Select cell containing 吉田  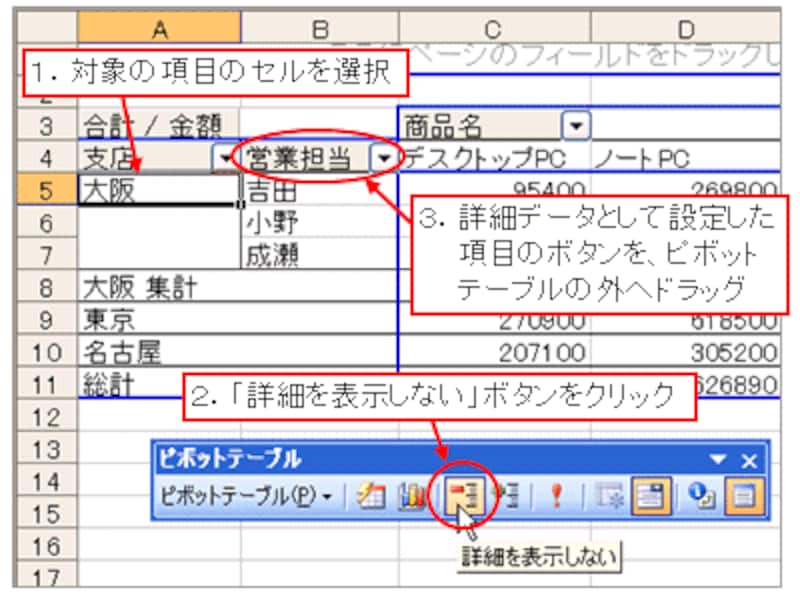[x=319, y=190]
